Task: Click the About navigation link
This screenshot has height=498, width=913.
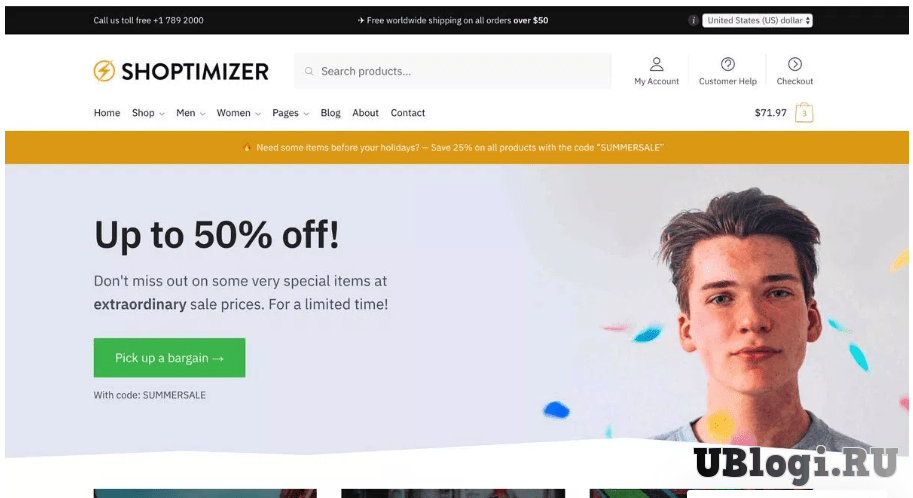Action: point(365,113)
